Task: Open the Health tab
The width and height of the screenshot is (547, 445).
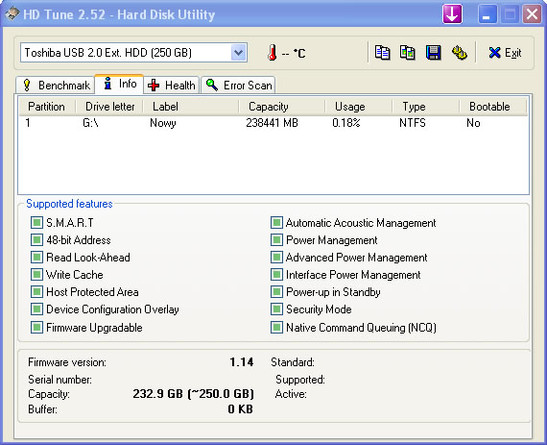Action: click(x=171, y=85)
